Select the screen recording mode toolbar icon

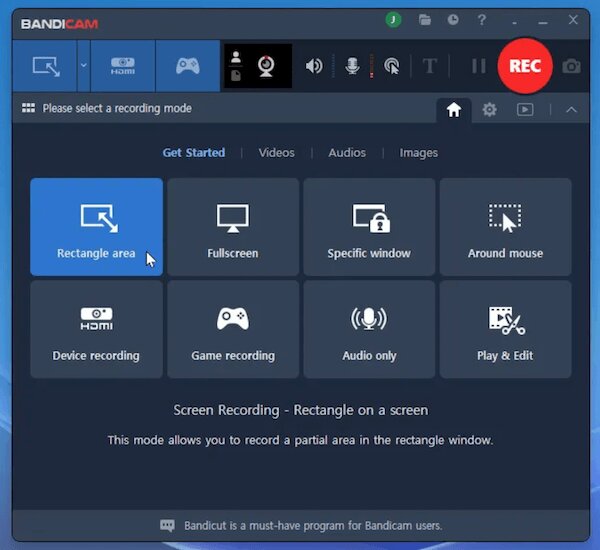pos(45,66)
